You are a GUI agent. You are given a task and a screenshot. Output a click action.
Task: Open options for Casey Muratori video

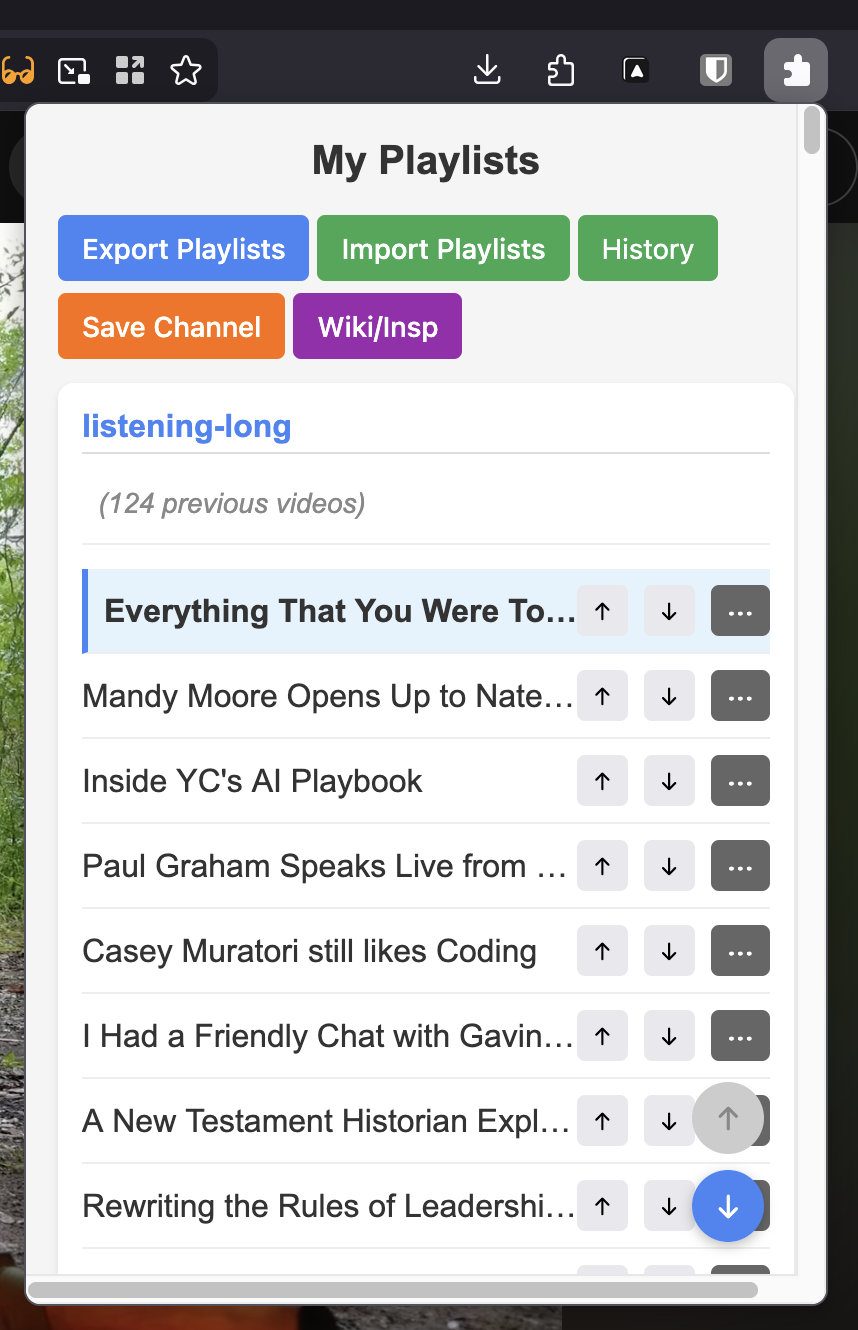tap(740, 951)
